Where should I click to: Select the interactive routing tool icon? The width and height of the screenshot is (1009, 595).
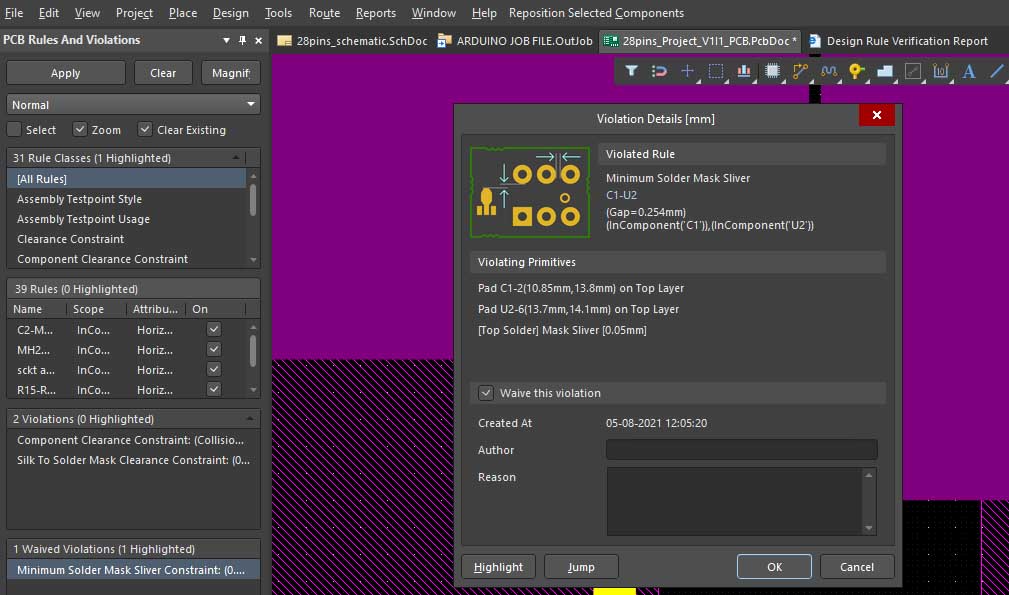[x=800, y=71]
